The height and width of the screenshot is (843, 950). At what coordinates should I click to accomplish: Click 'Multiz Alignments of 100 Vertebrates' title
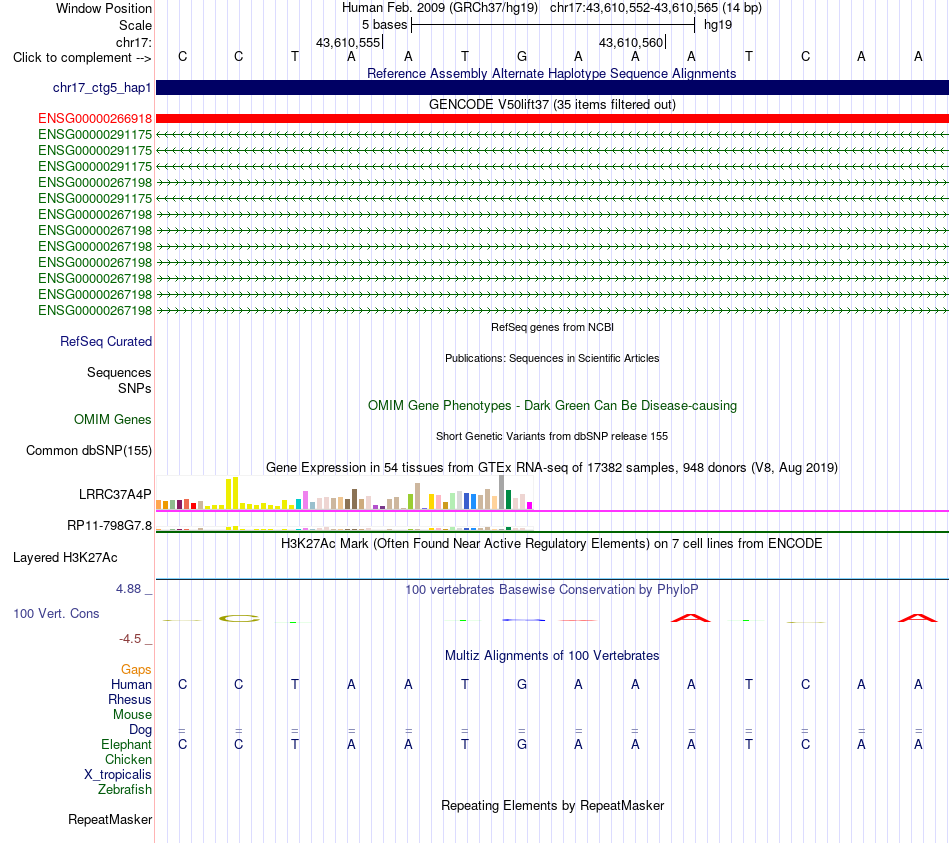pos(552,655)
